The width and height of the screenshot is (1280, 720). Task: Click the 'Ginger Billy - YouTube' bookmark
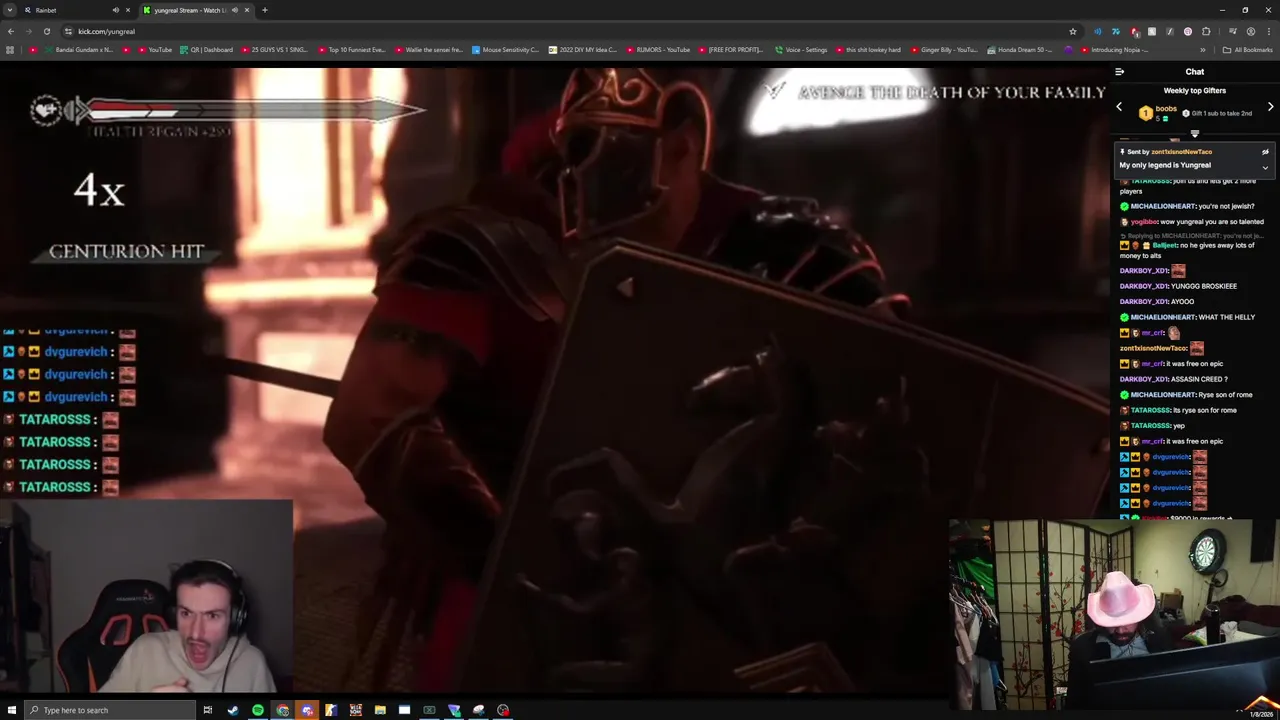946,50
